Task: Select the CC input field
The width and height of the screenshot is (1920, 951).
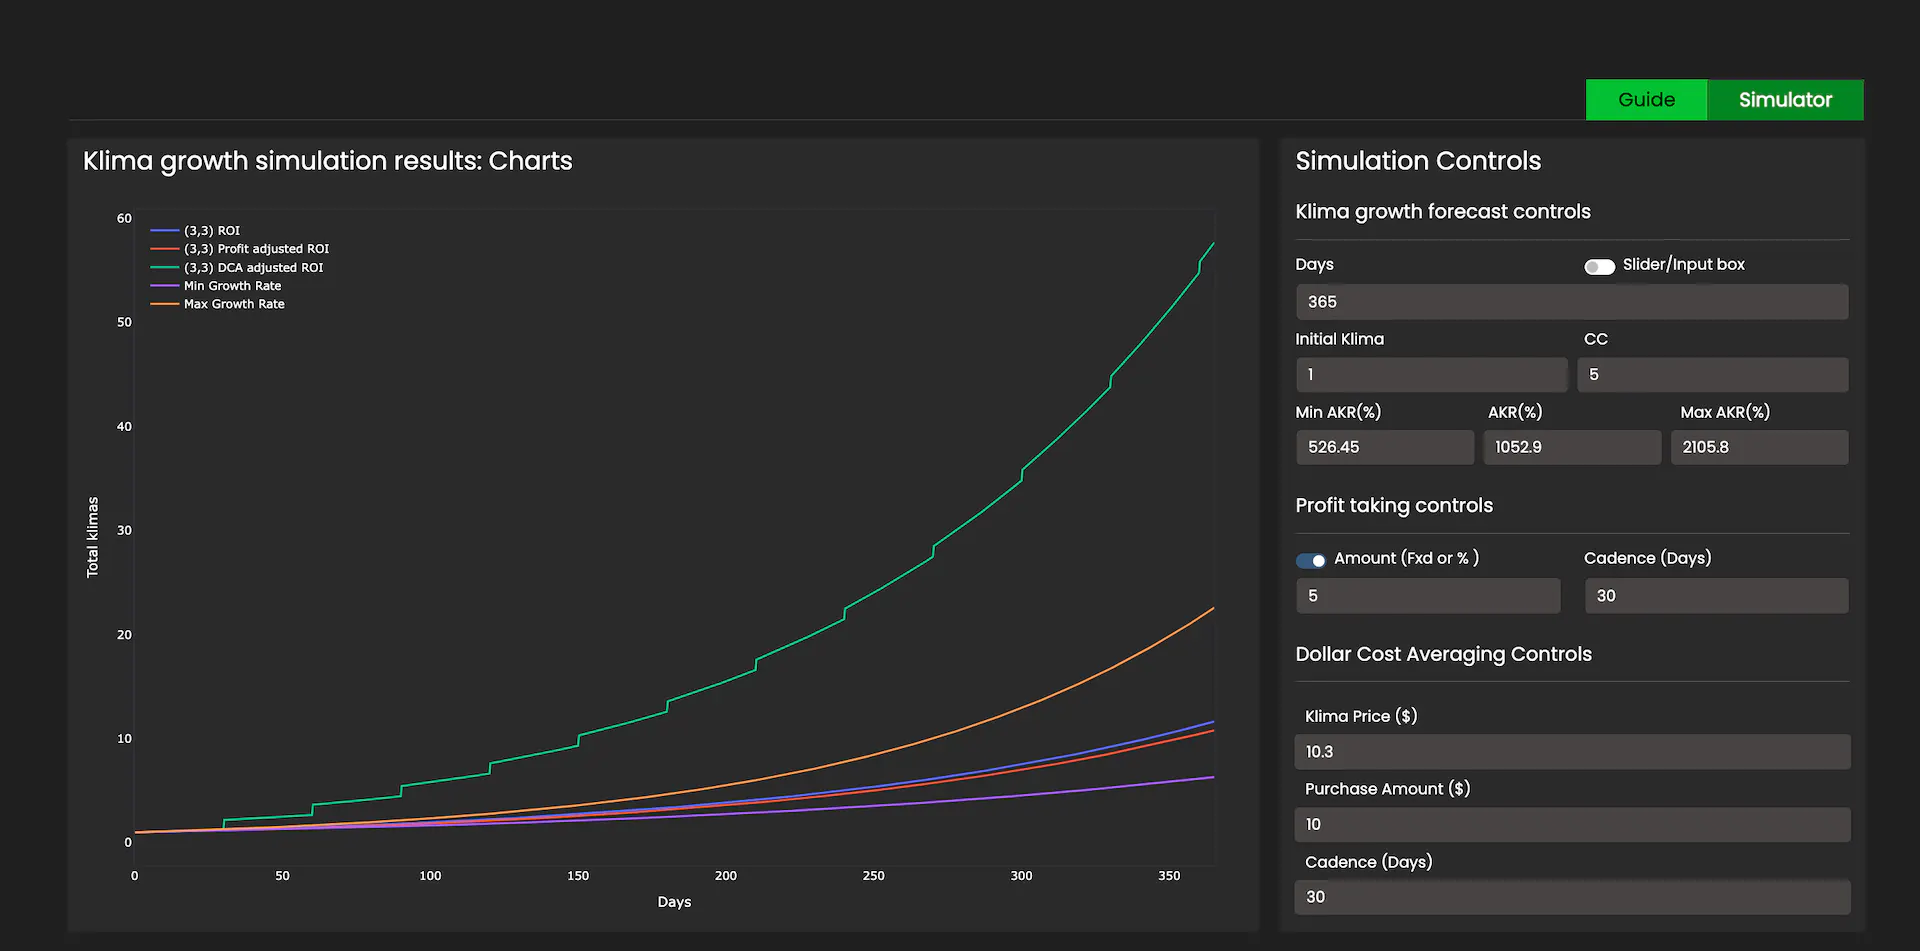Action: coord(1713,375)
